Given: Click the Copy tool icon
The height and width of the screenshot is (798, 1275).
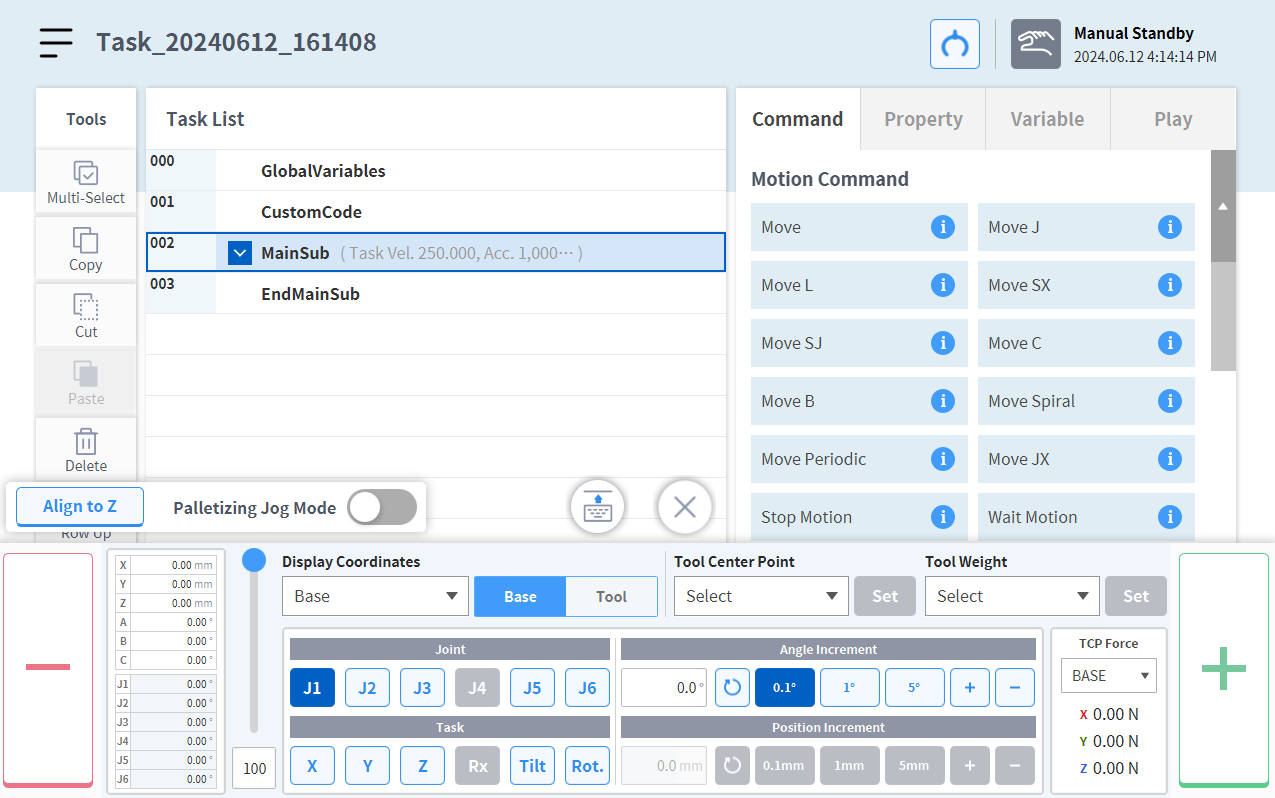Looking at the screenshot, I should [86, 240].
